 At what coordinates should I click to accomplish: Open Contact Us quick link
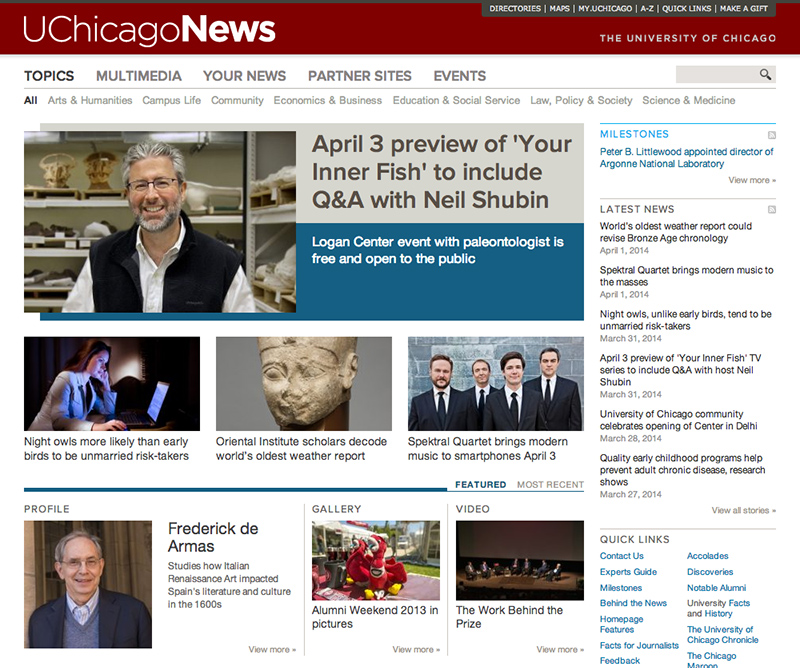[621, 556]
